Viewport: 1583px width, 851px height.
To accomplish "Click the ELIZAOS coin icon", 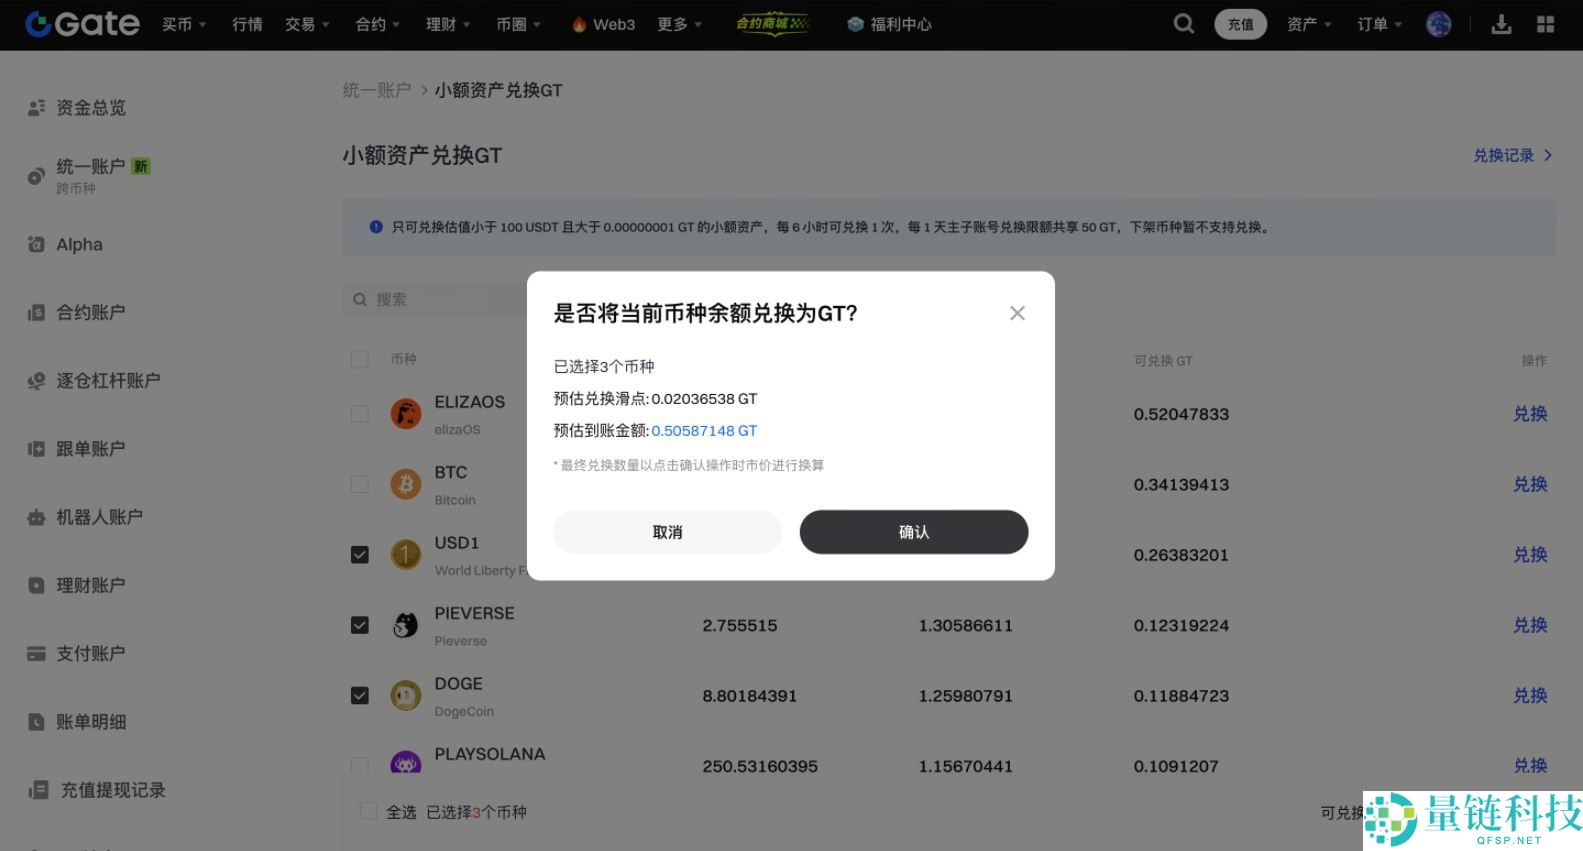I will point(405,413).
